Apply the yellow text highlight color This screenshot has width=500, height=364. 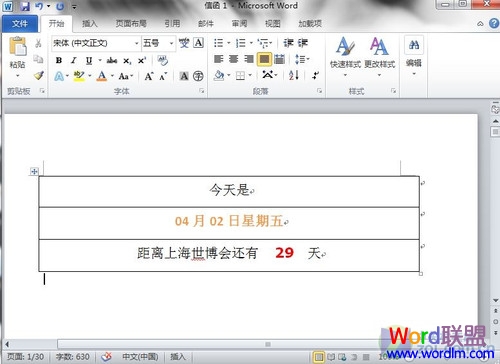tap(79, 76)
